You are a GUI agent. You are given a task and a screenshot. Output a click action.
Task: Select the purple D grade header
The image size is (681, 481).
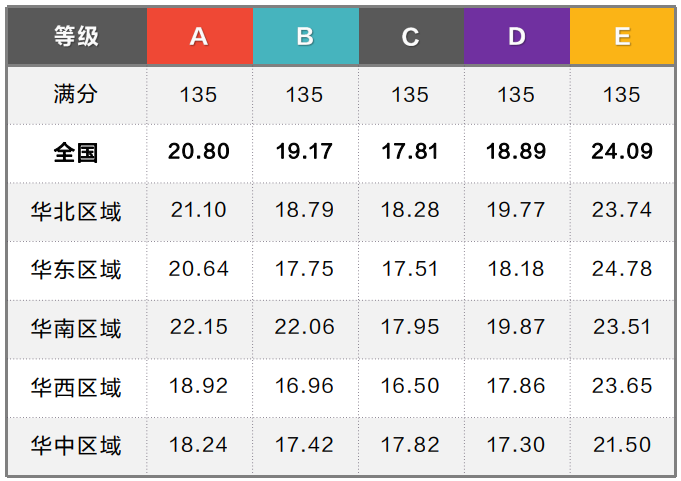tap(516, 37)
